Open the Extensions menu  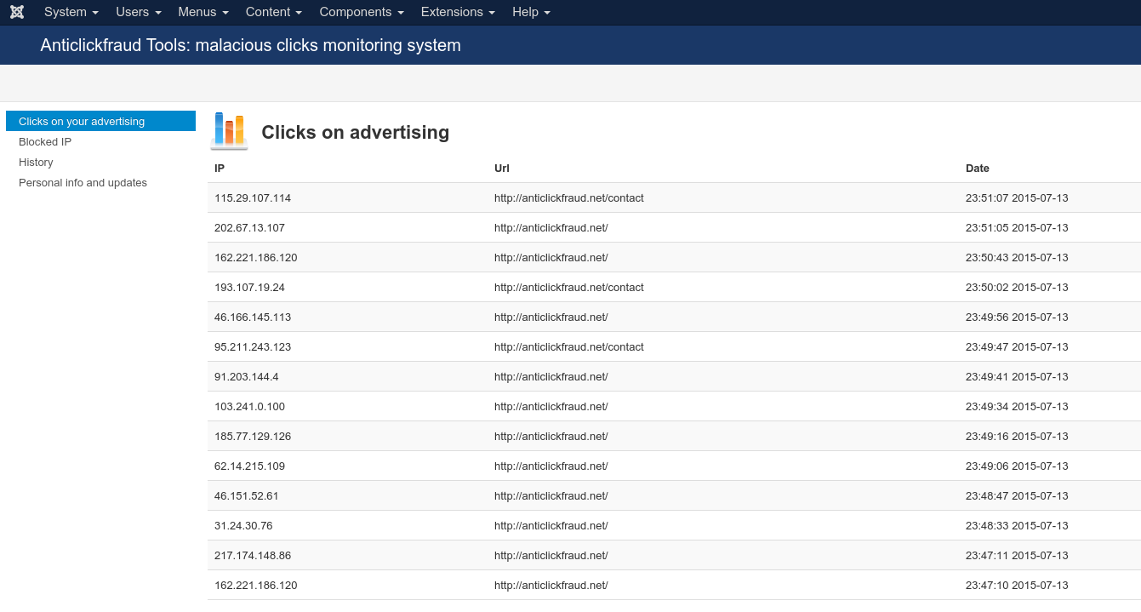(x=458, y=12)
